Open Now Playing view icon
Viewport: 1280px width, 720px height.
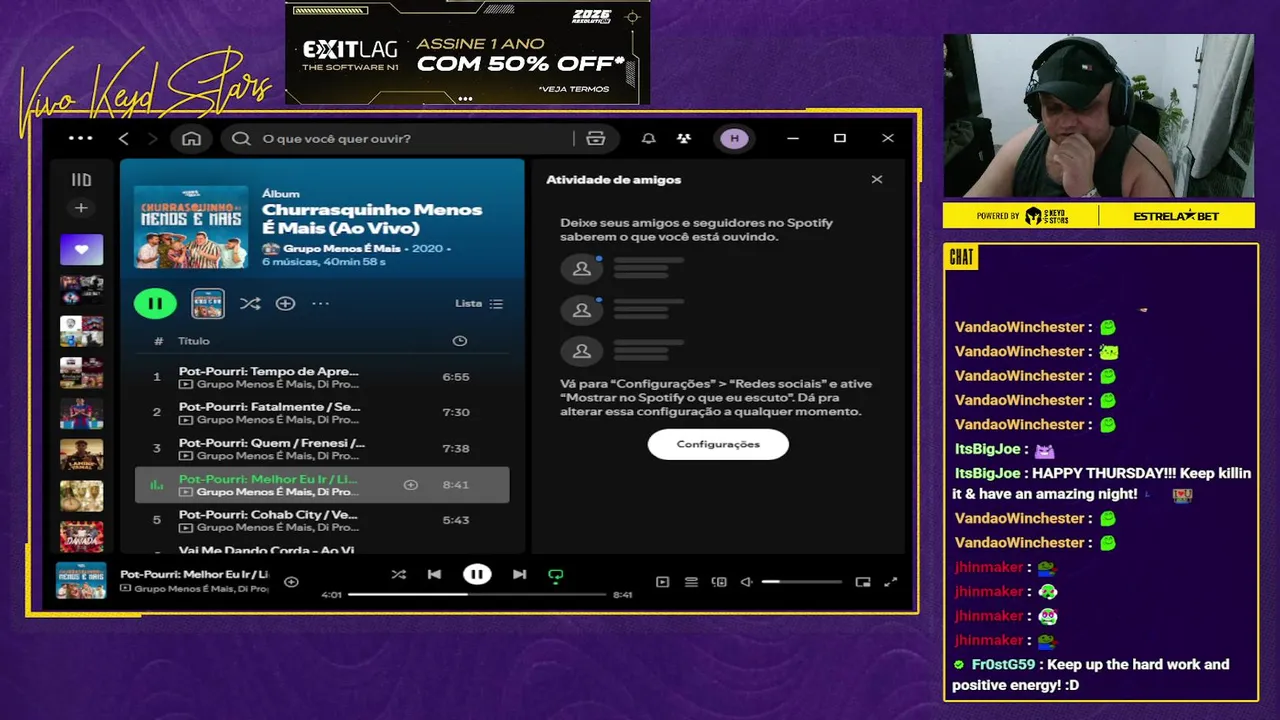662,582
